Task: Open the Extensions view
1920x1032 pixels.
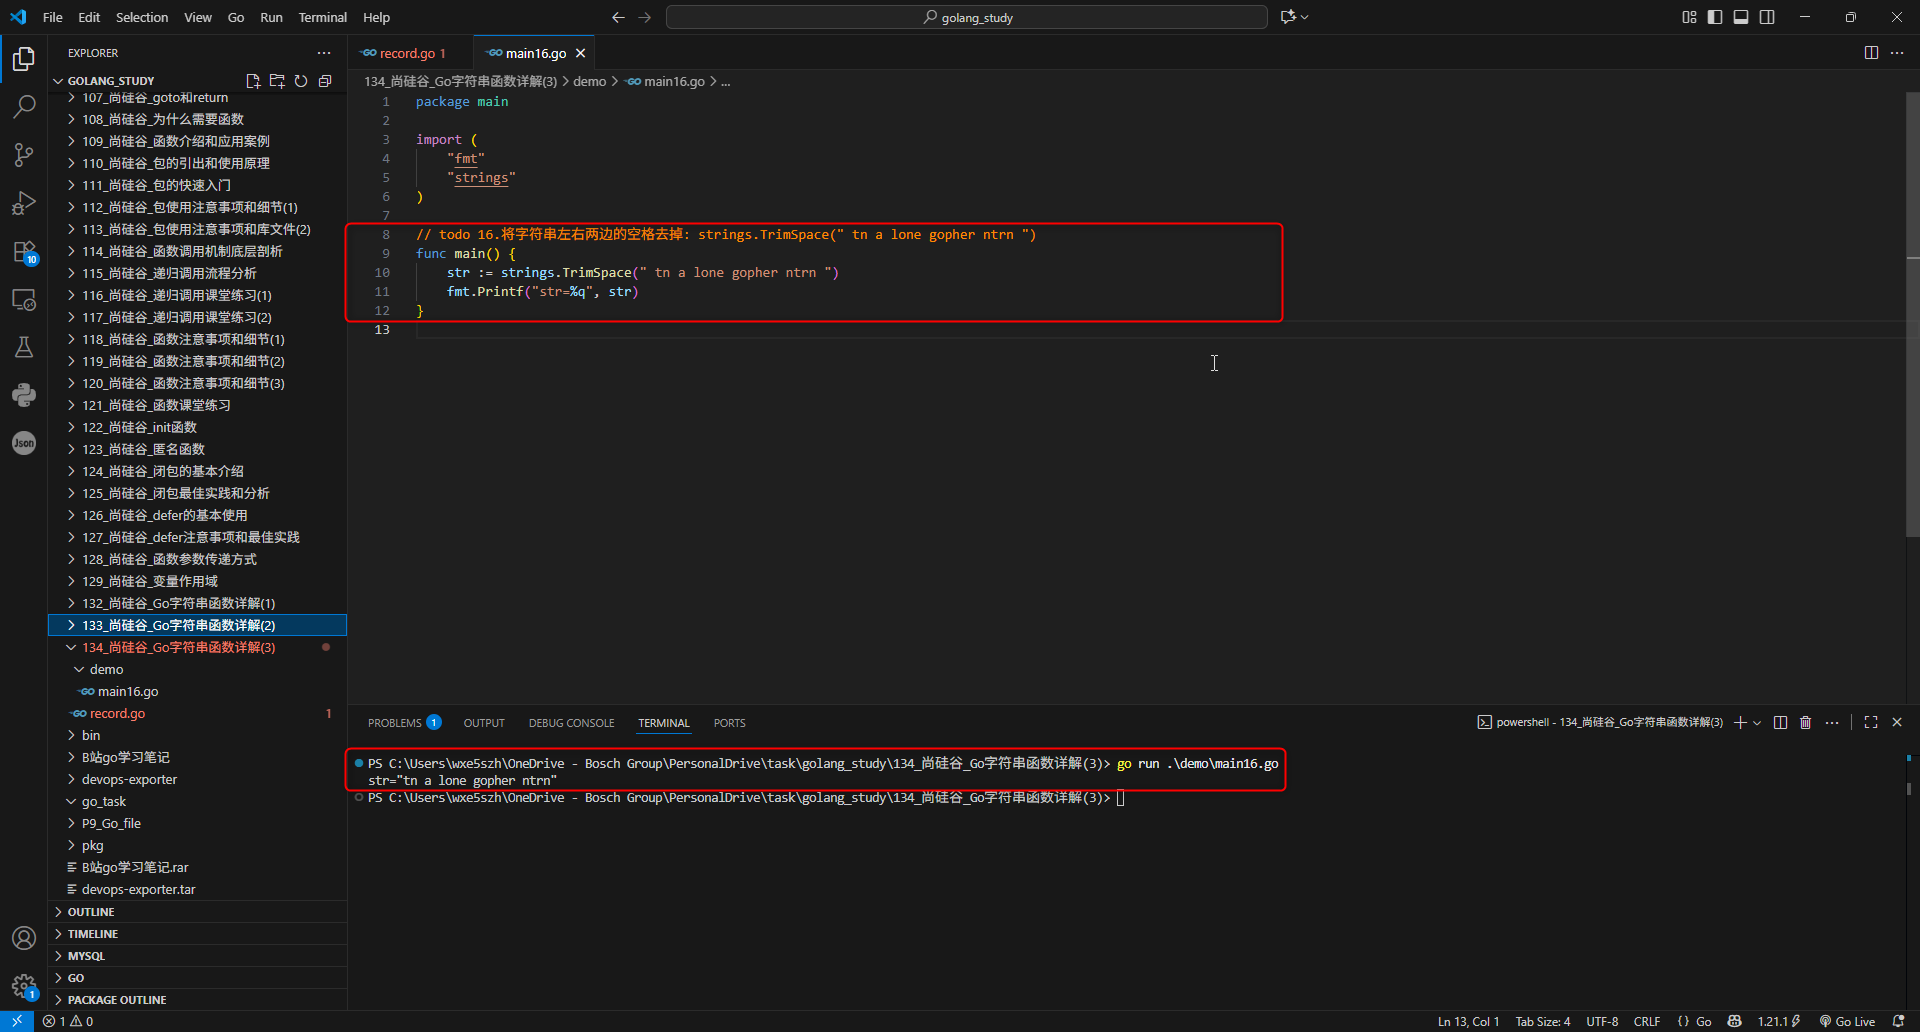Action: tap(24, 251)
